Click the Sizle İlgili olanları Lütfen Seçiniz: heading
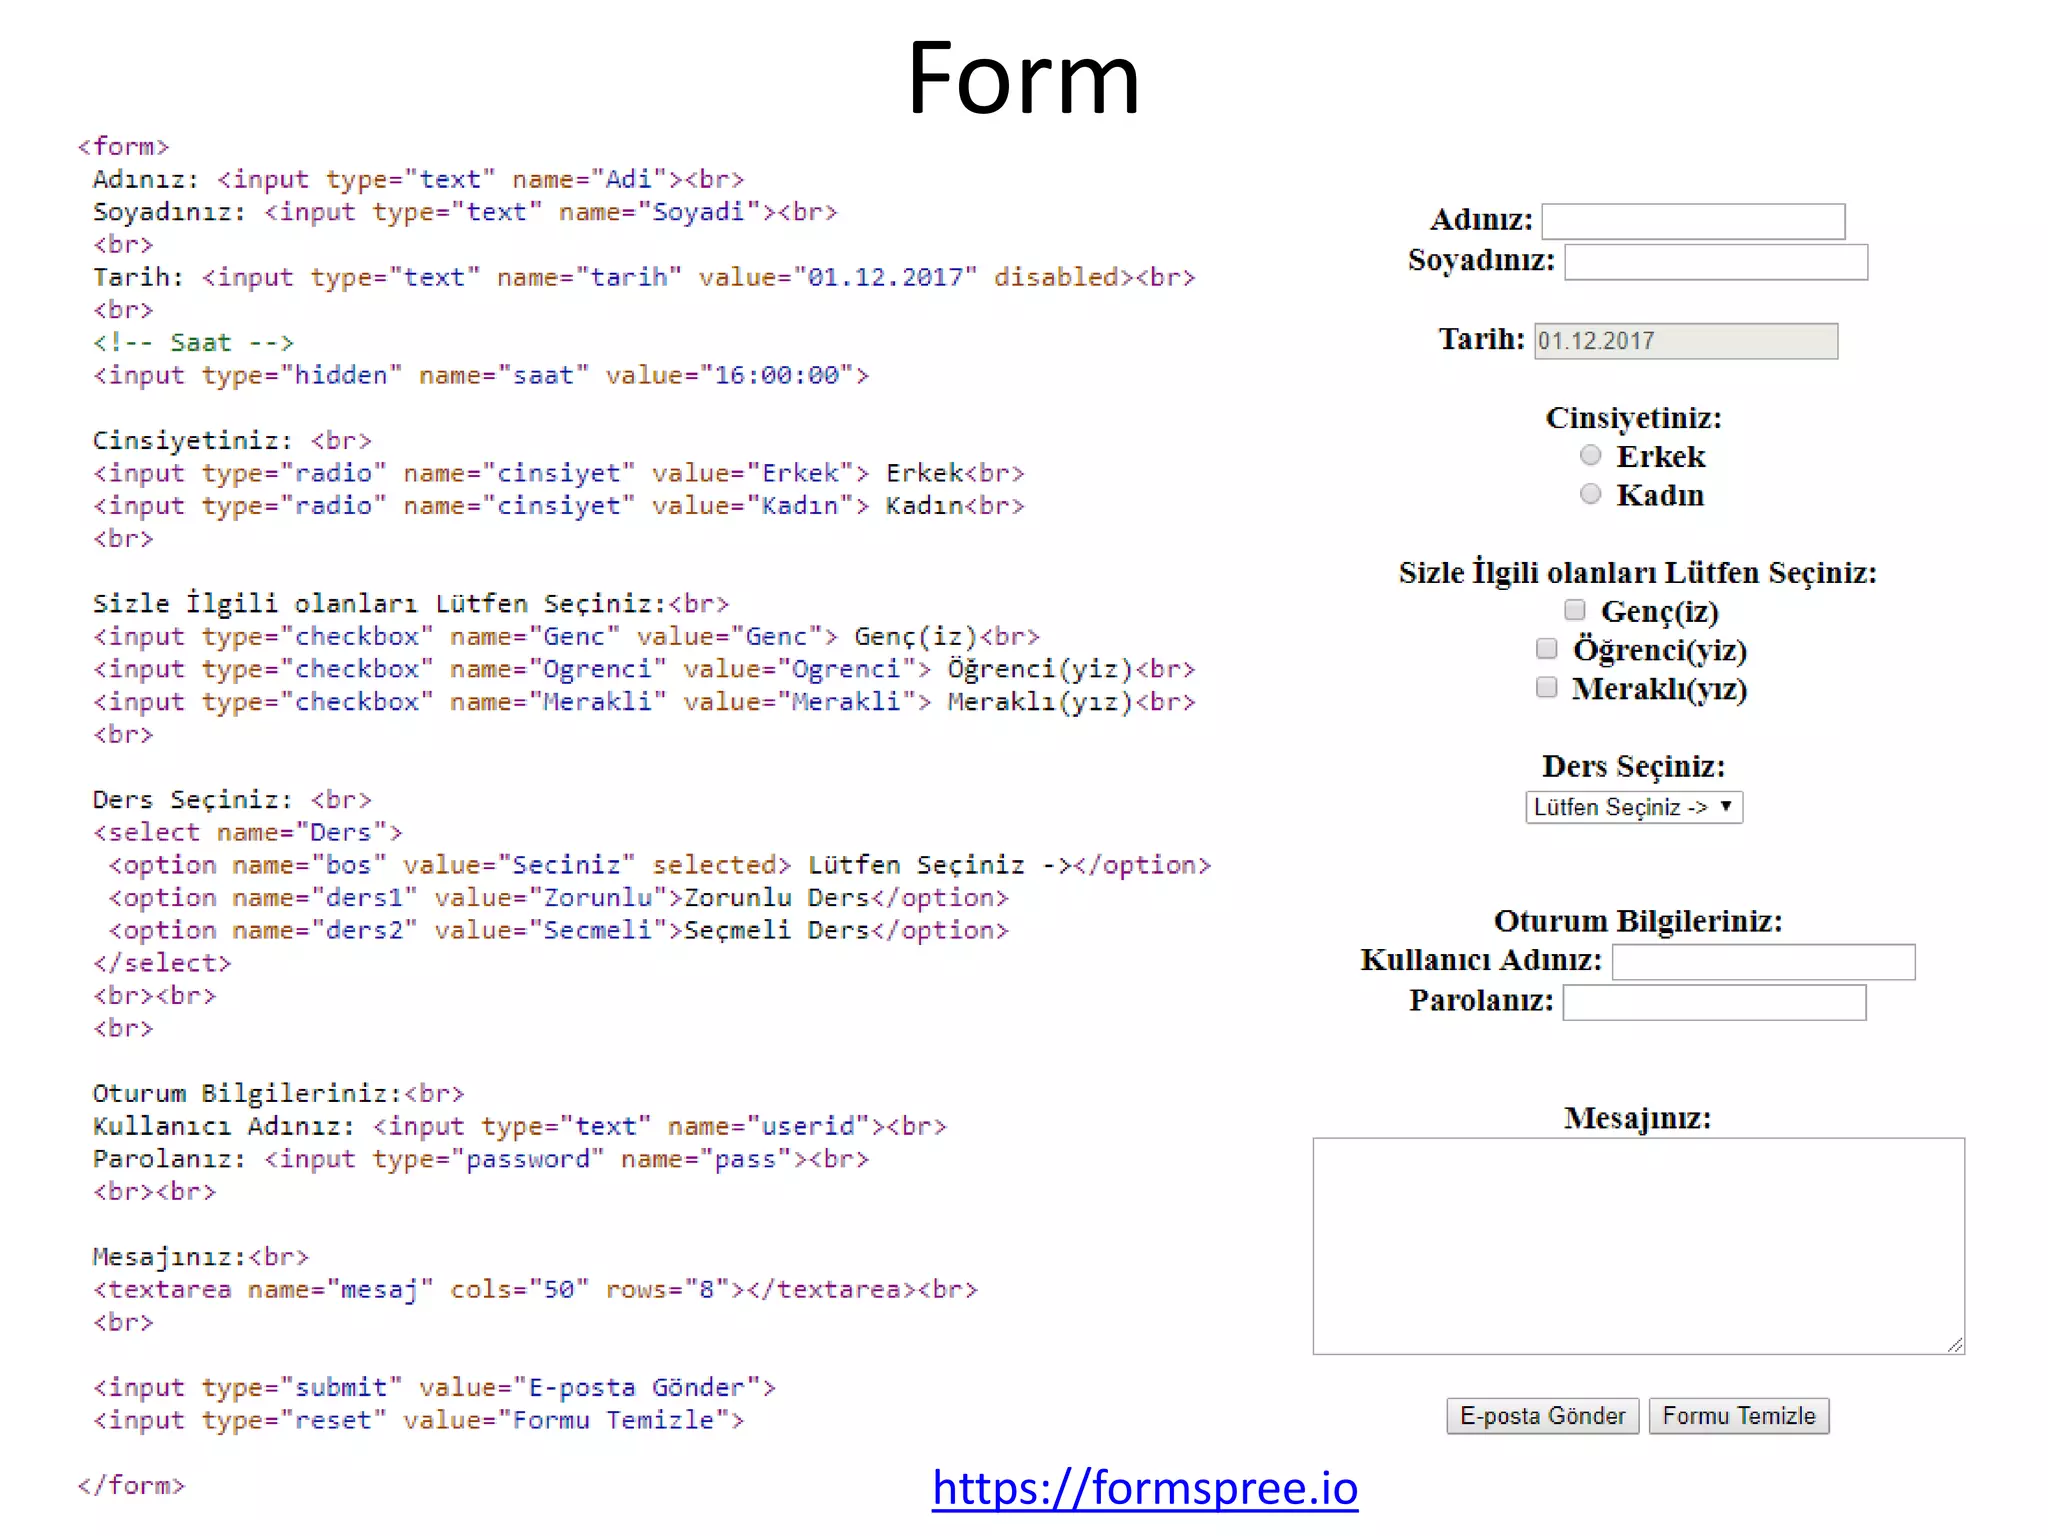Image resolution: width=2048 pixels, height=1536 pixels. 1638,572
